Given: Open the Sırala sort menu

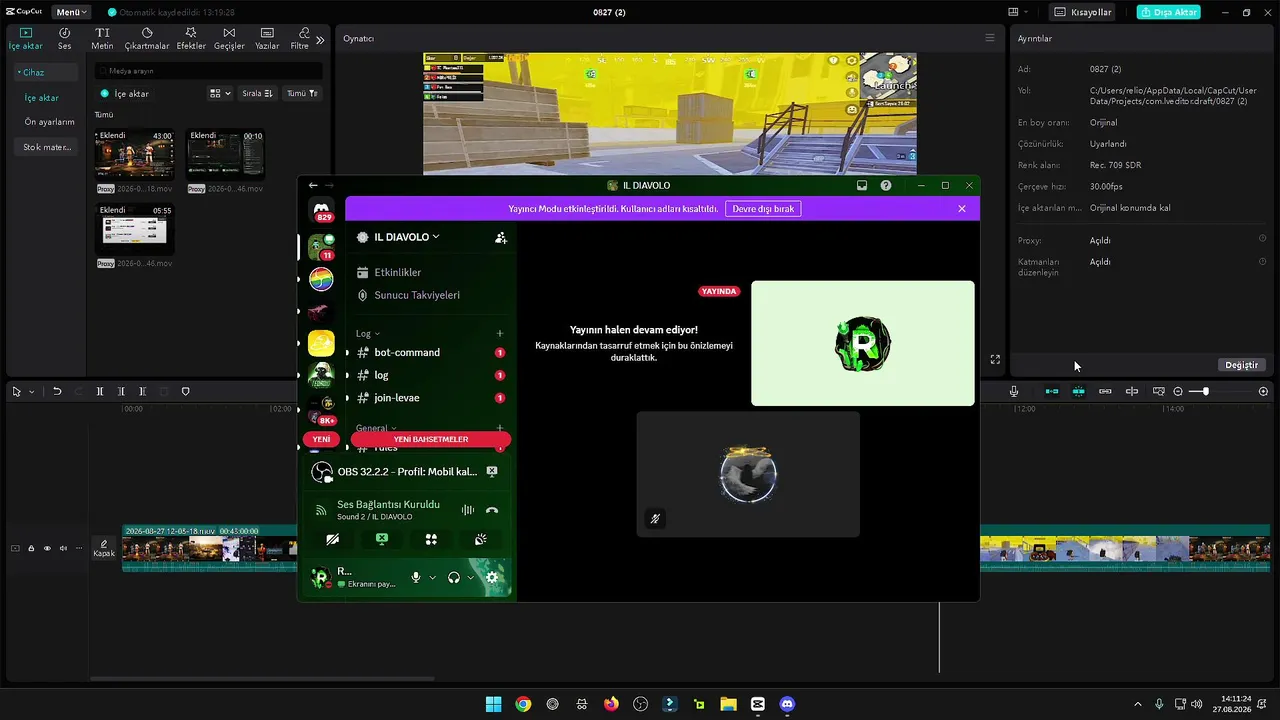Looking at the screenshot, I should click(x=258, y=93).
